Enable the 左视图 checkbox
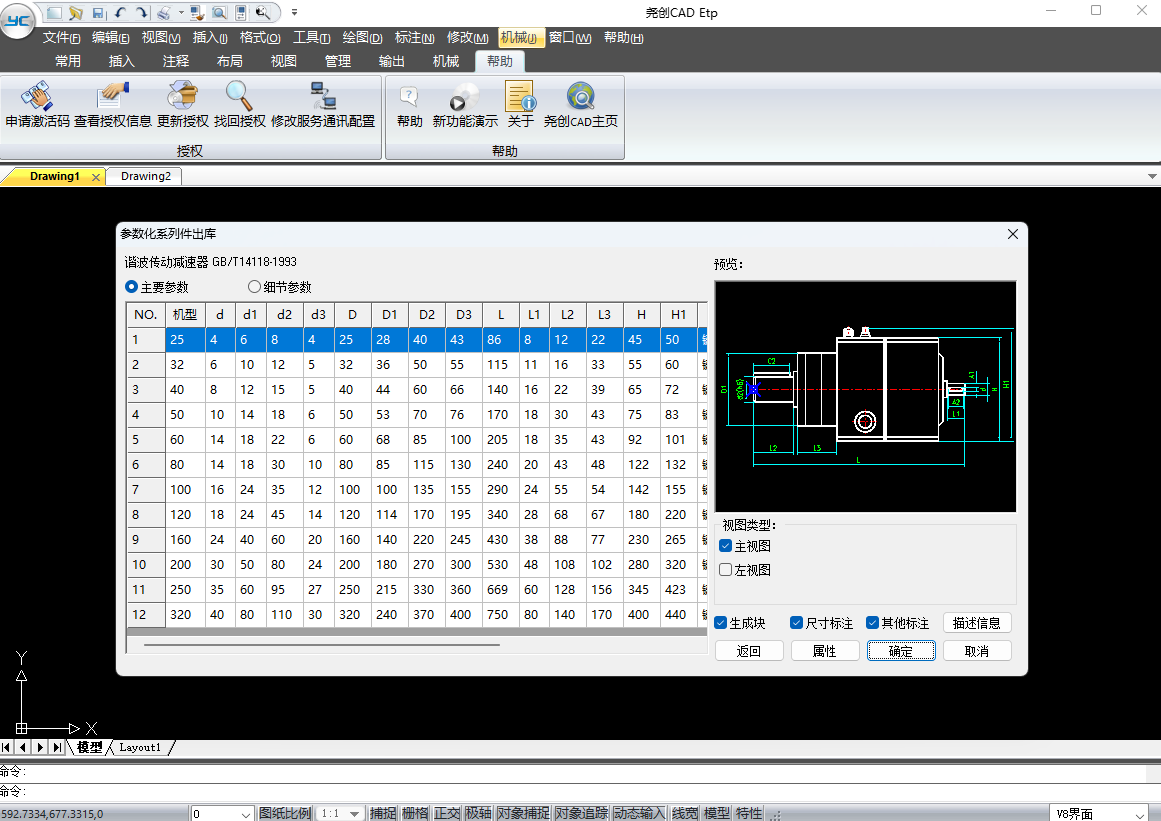The height and width of the screenshot is (821, 1161). pyautogui.click(x=726, y=569)
